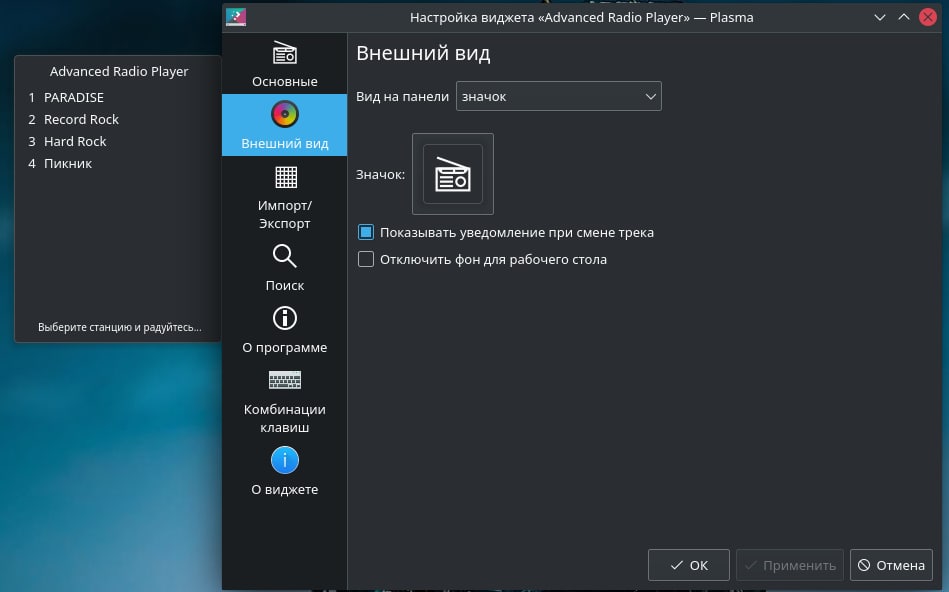Screen dimensions: 949x592
Task: Click the Plasma app icon in title bar
Action: (x=236, y=17)
